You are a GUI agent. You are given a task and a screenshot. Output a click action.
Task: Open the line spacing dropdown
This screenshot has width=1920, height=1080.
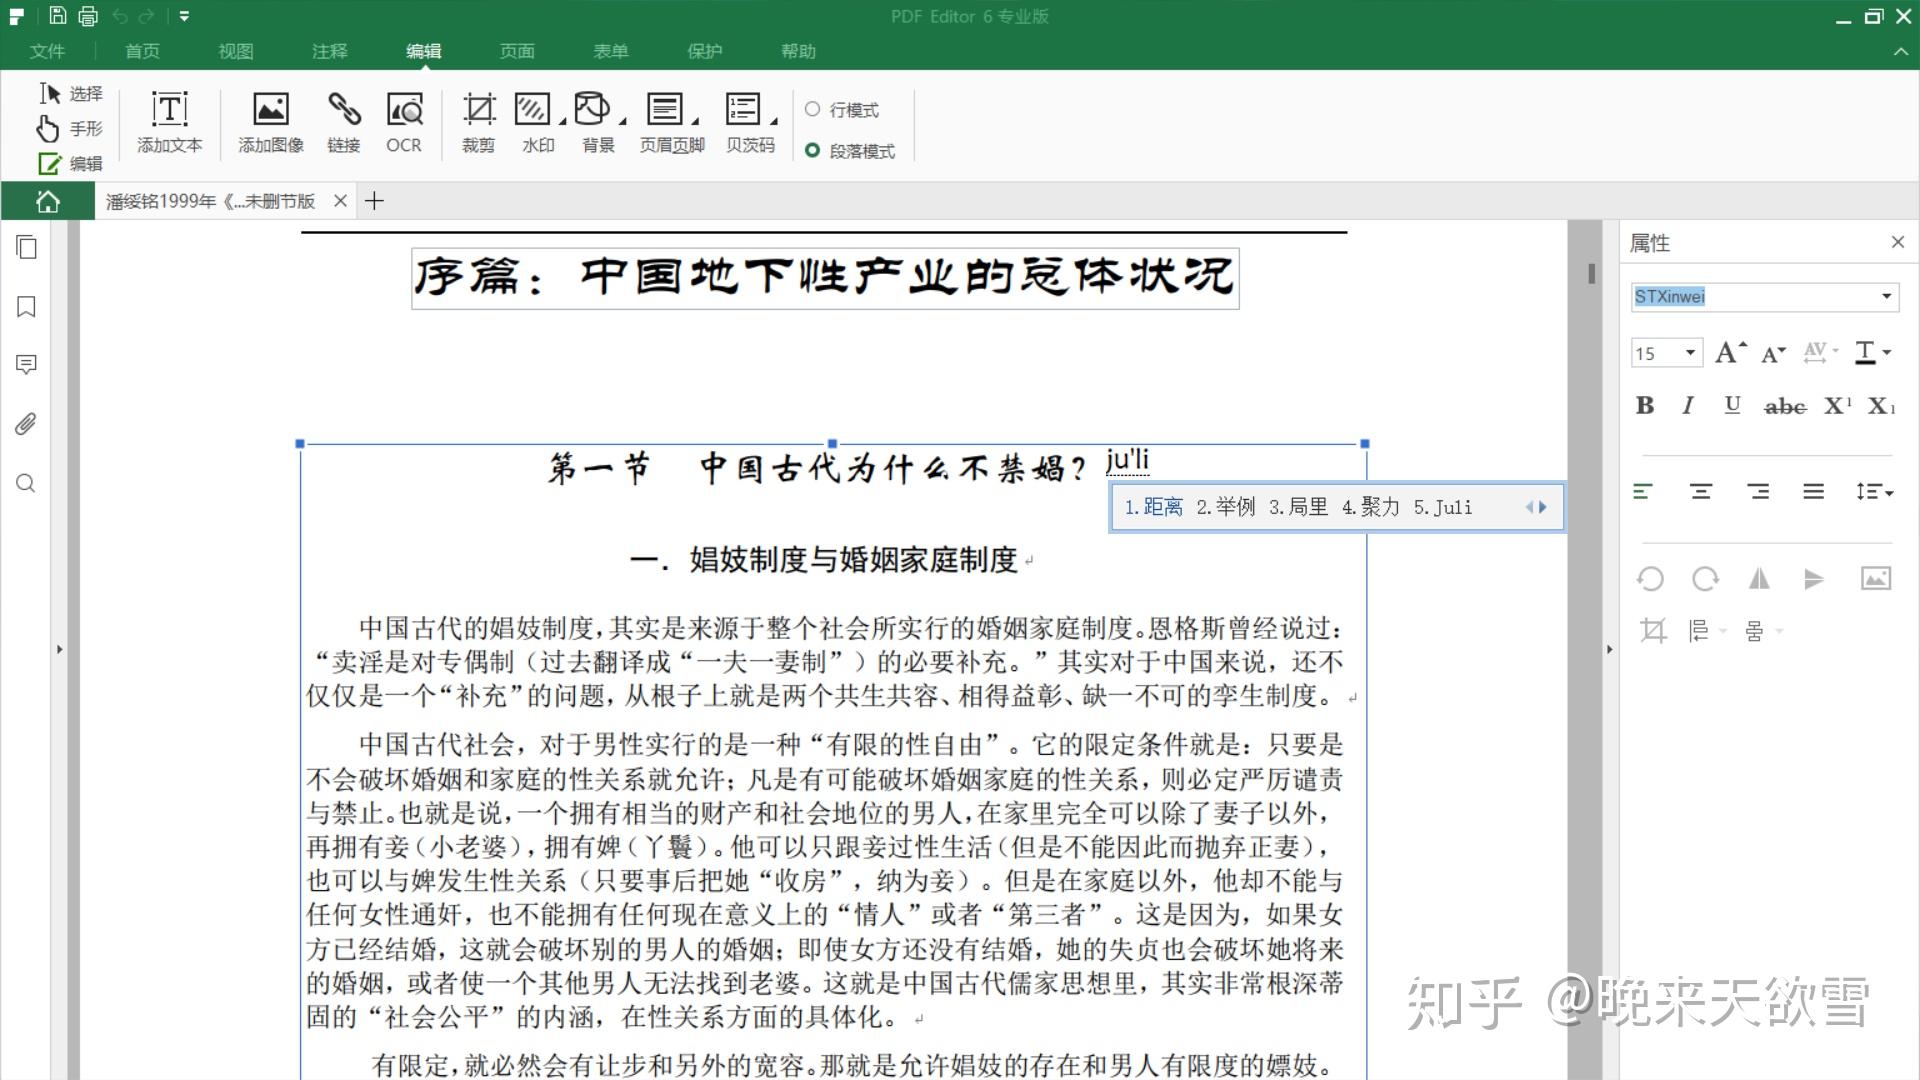1874,491
